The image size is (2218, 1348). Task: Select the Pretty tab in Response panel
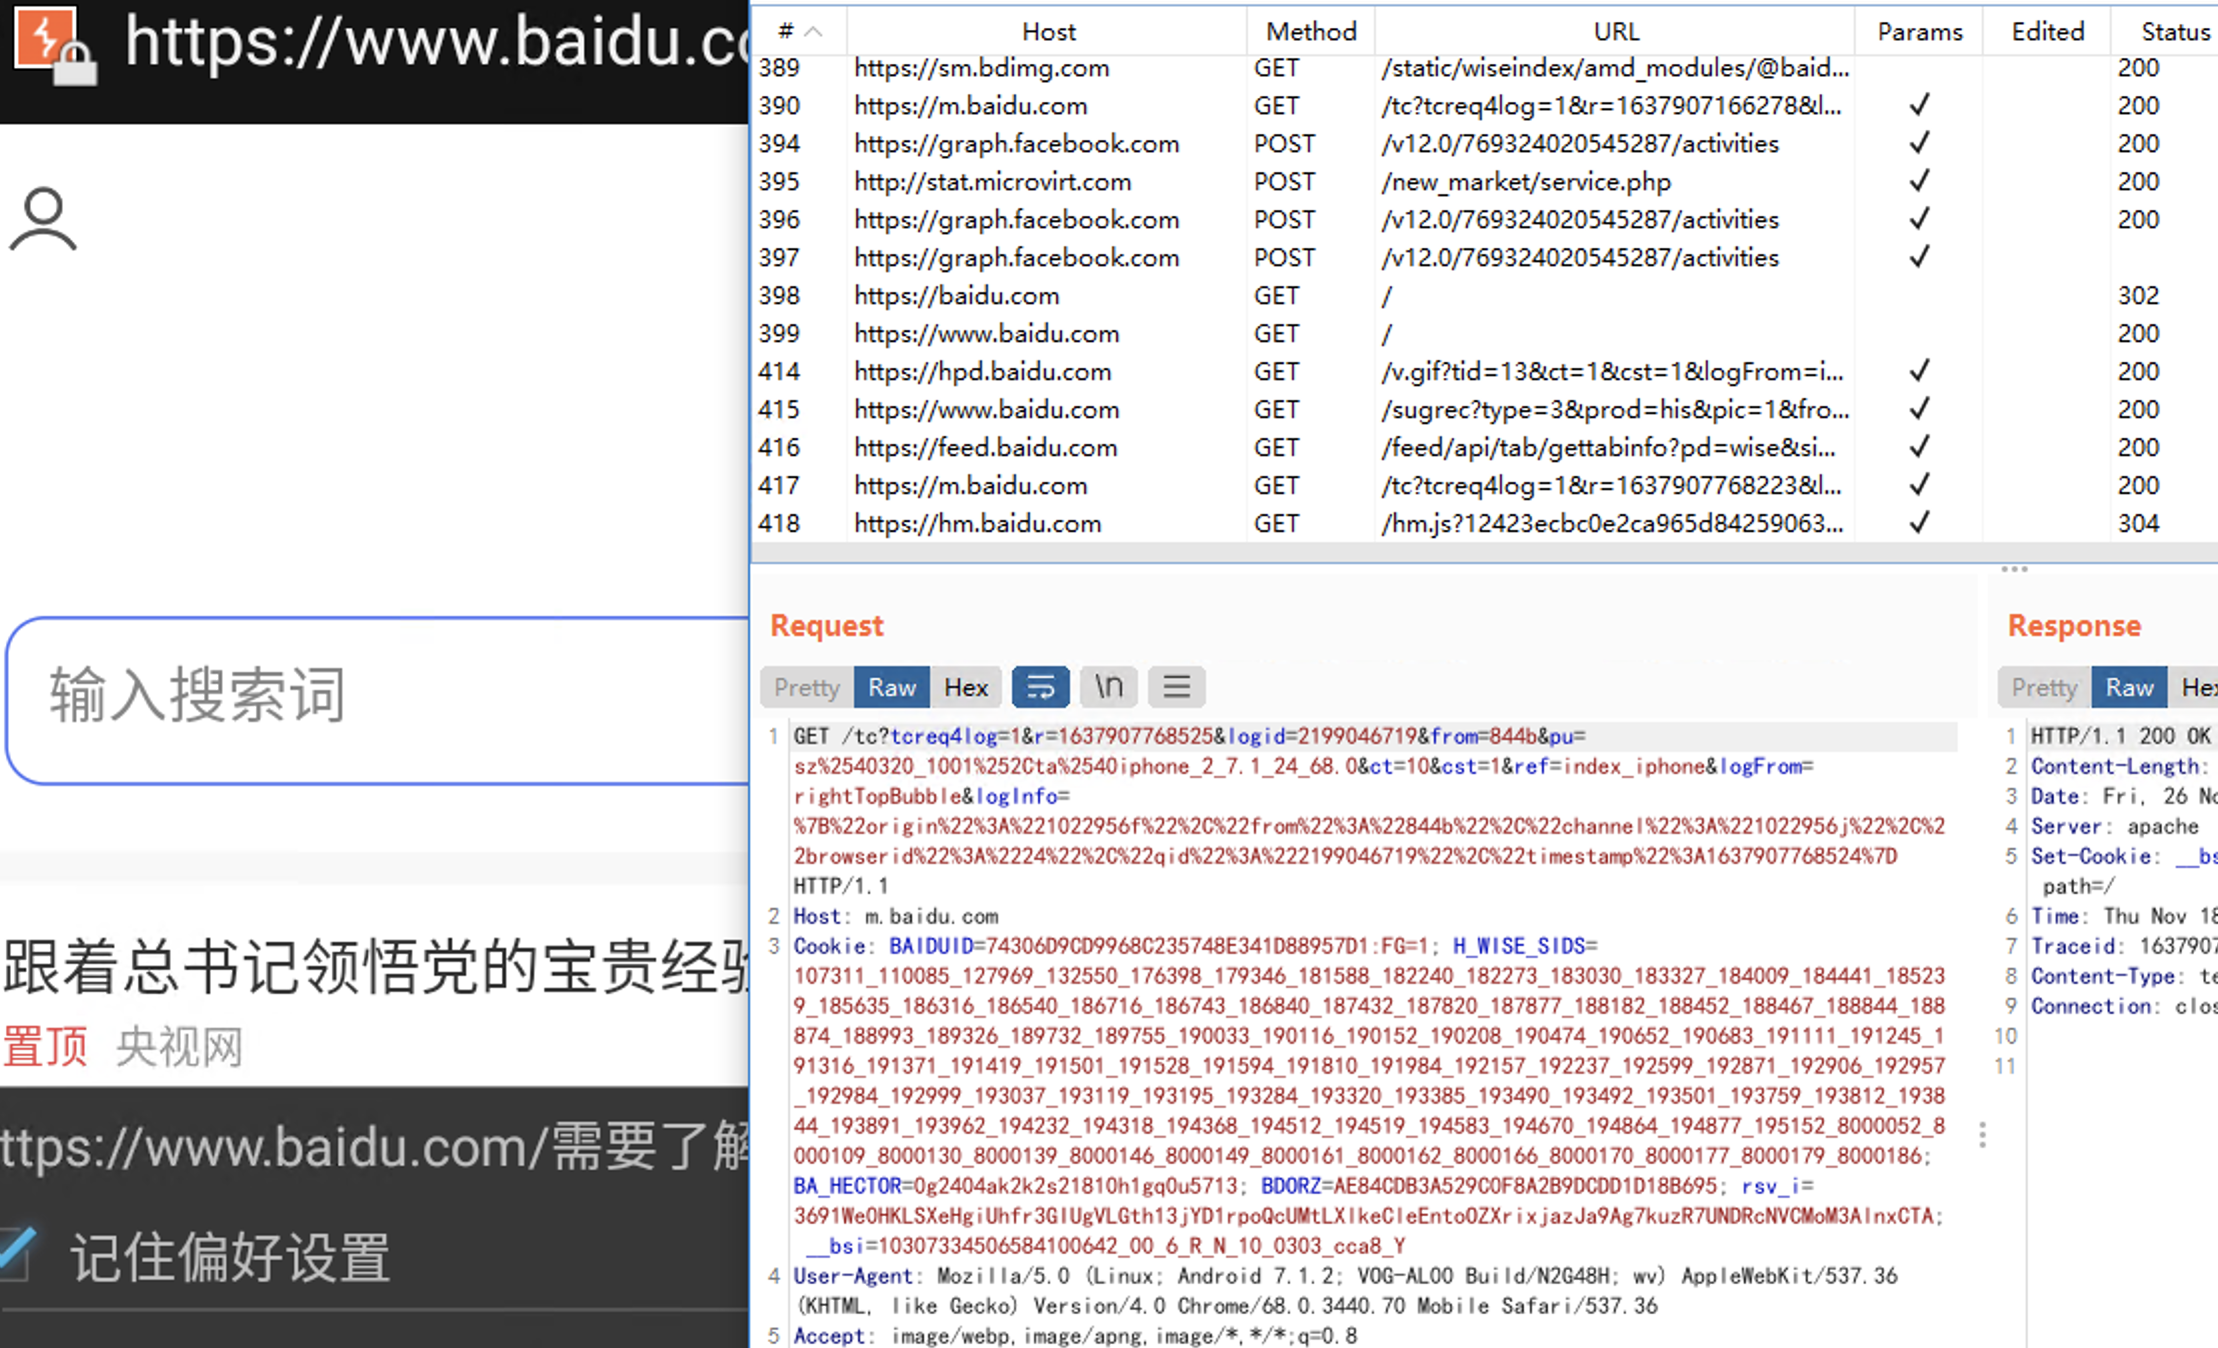pyautogui.click(x=2044, y=687)
